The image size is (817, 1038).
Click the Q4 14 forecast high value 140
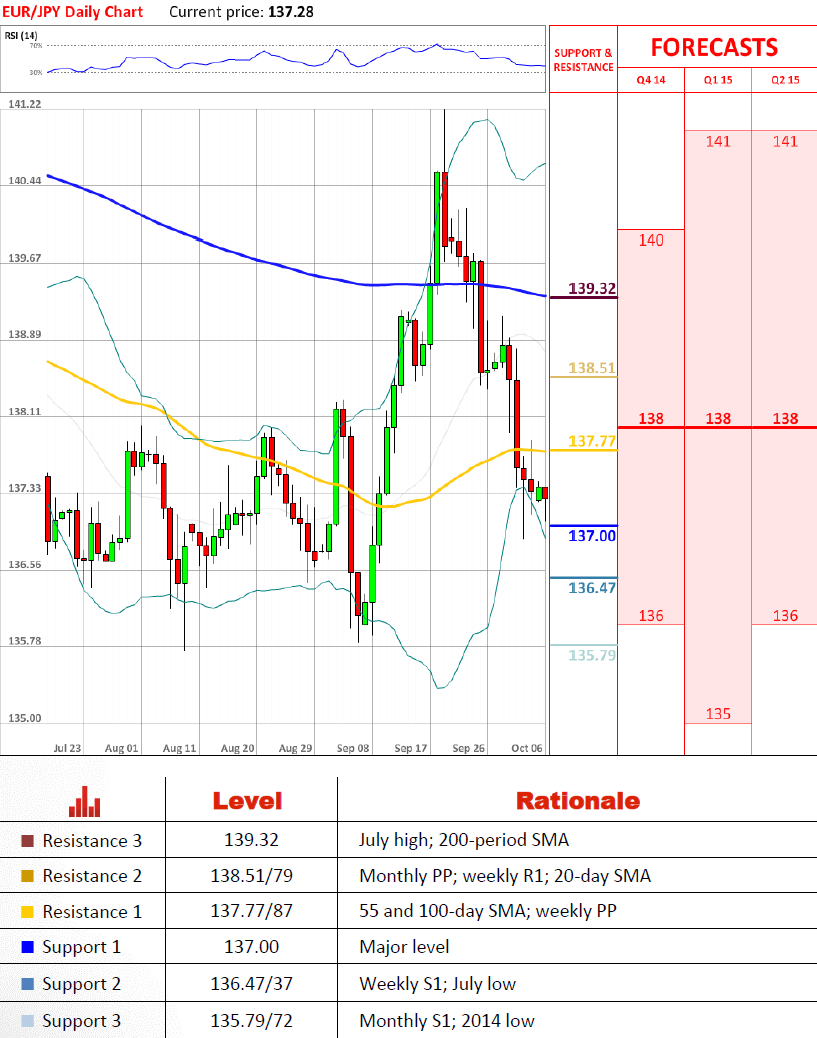coord(651,240)
